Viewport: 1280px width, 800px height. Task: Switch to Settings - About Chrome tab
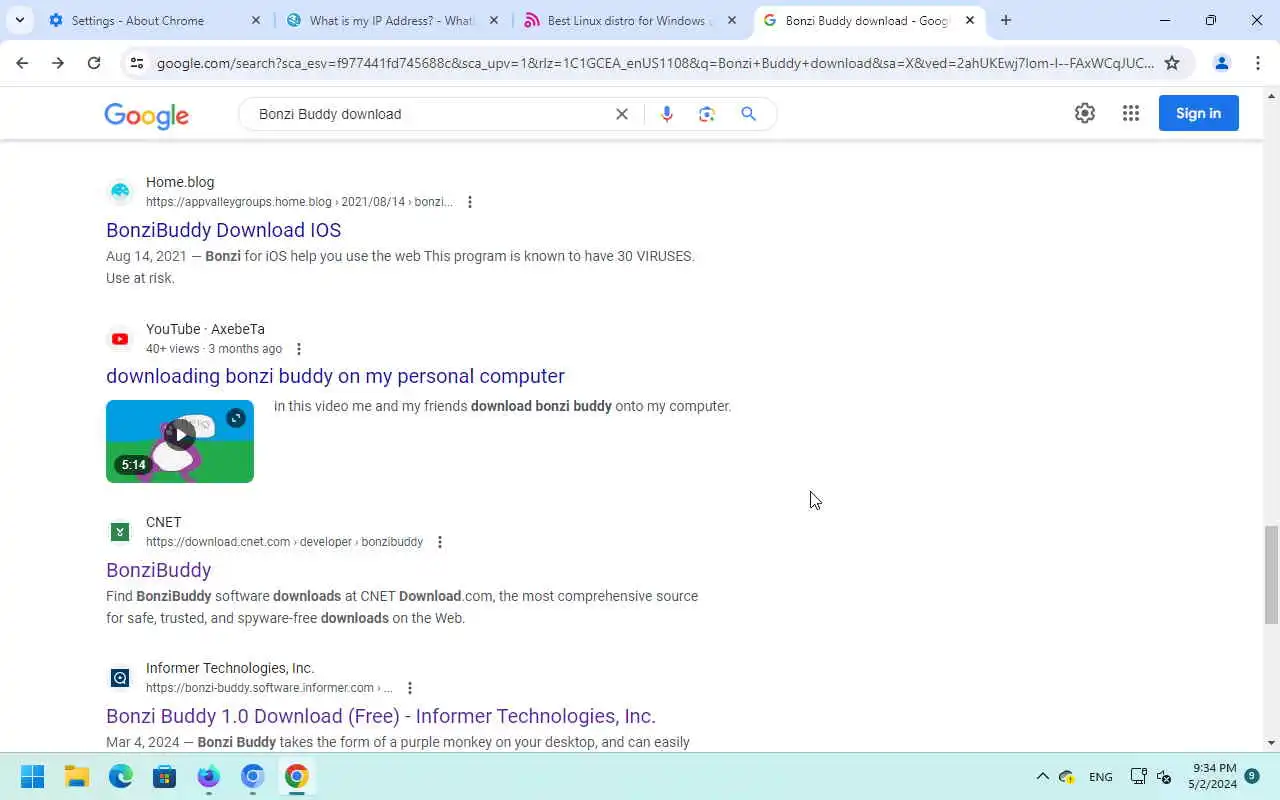tap(156, 20)
